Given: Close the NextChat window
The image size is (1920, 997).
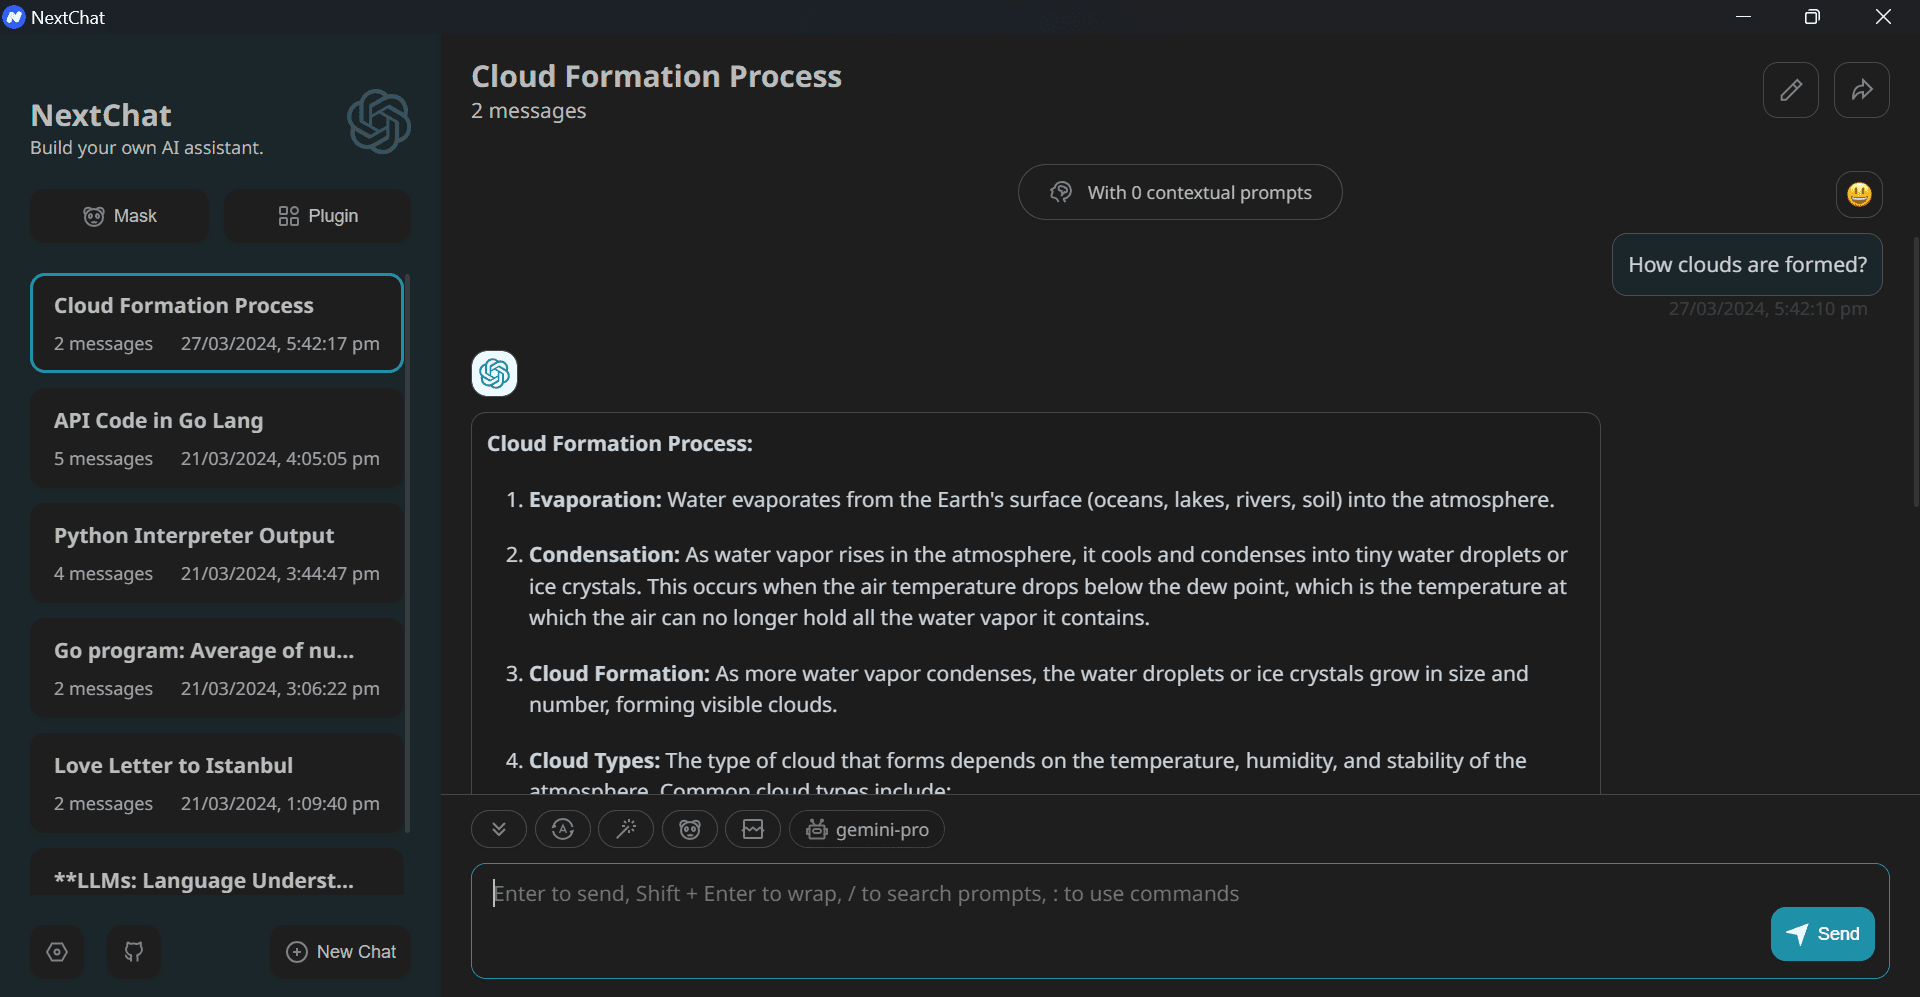Looking at the screenshot, I should (x=1883, y=17).
